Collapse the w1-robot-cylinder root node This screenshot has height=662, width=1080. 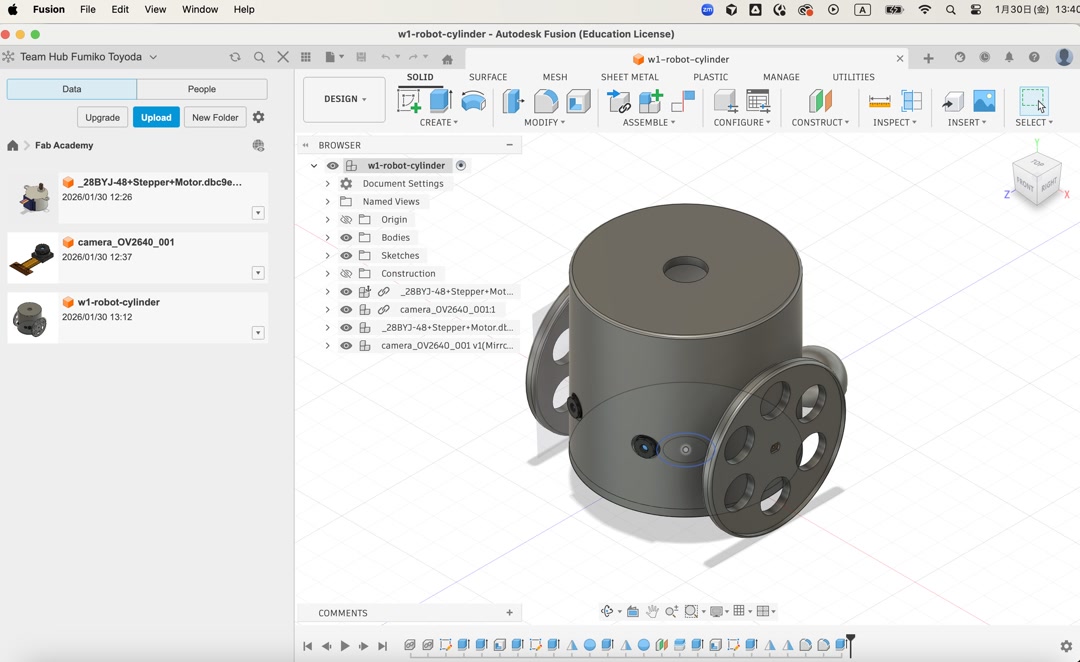pyautogui.click(x=313, y=165)
